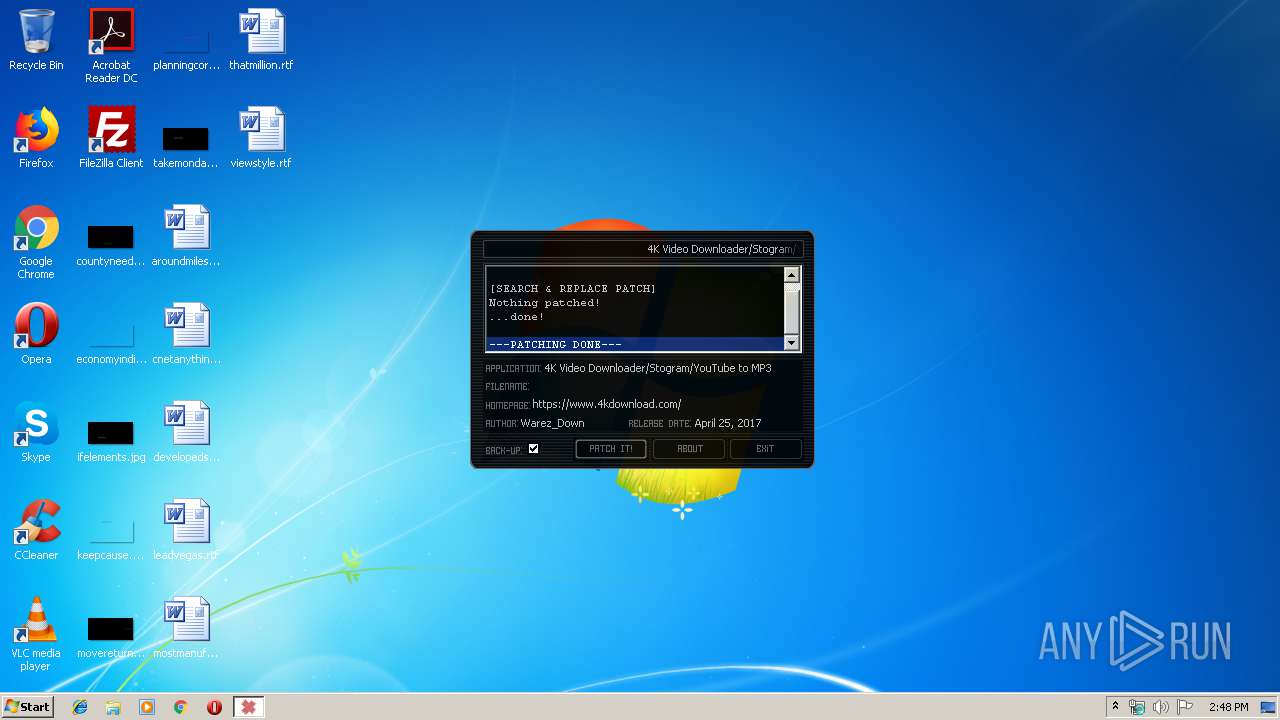The image size is (1280, 720).
Task: Select ifelements.jpg image file
Action: pyautogui.click(x=111, y=441)
